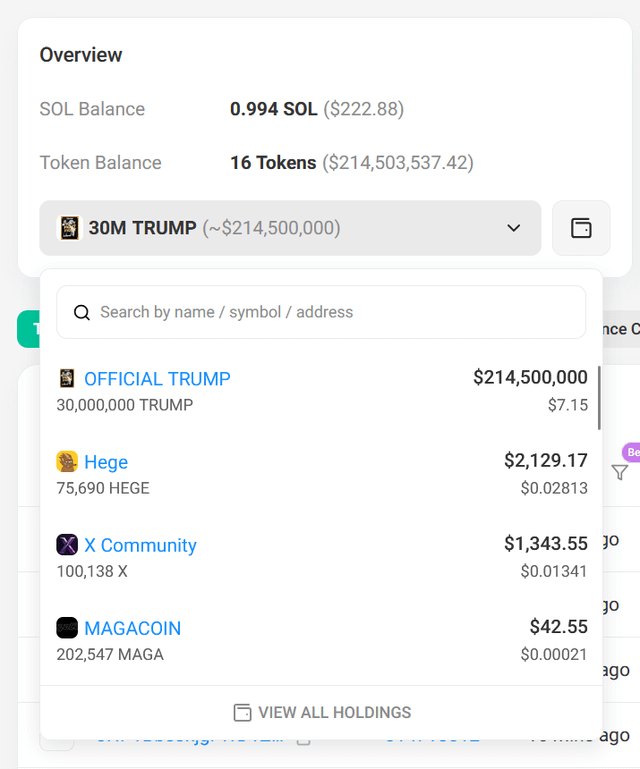Open the MAGACOIN token link
Screen dimensions: 640x769
click(132, 628)
